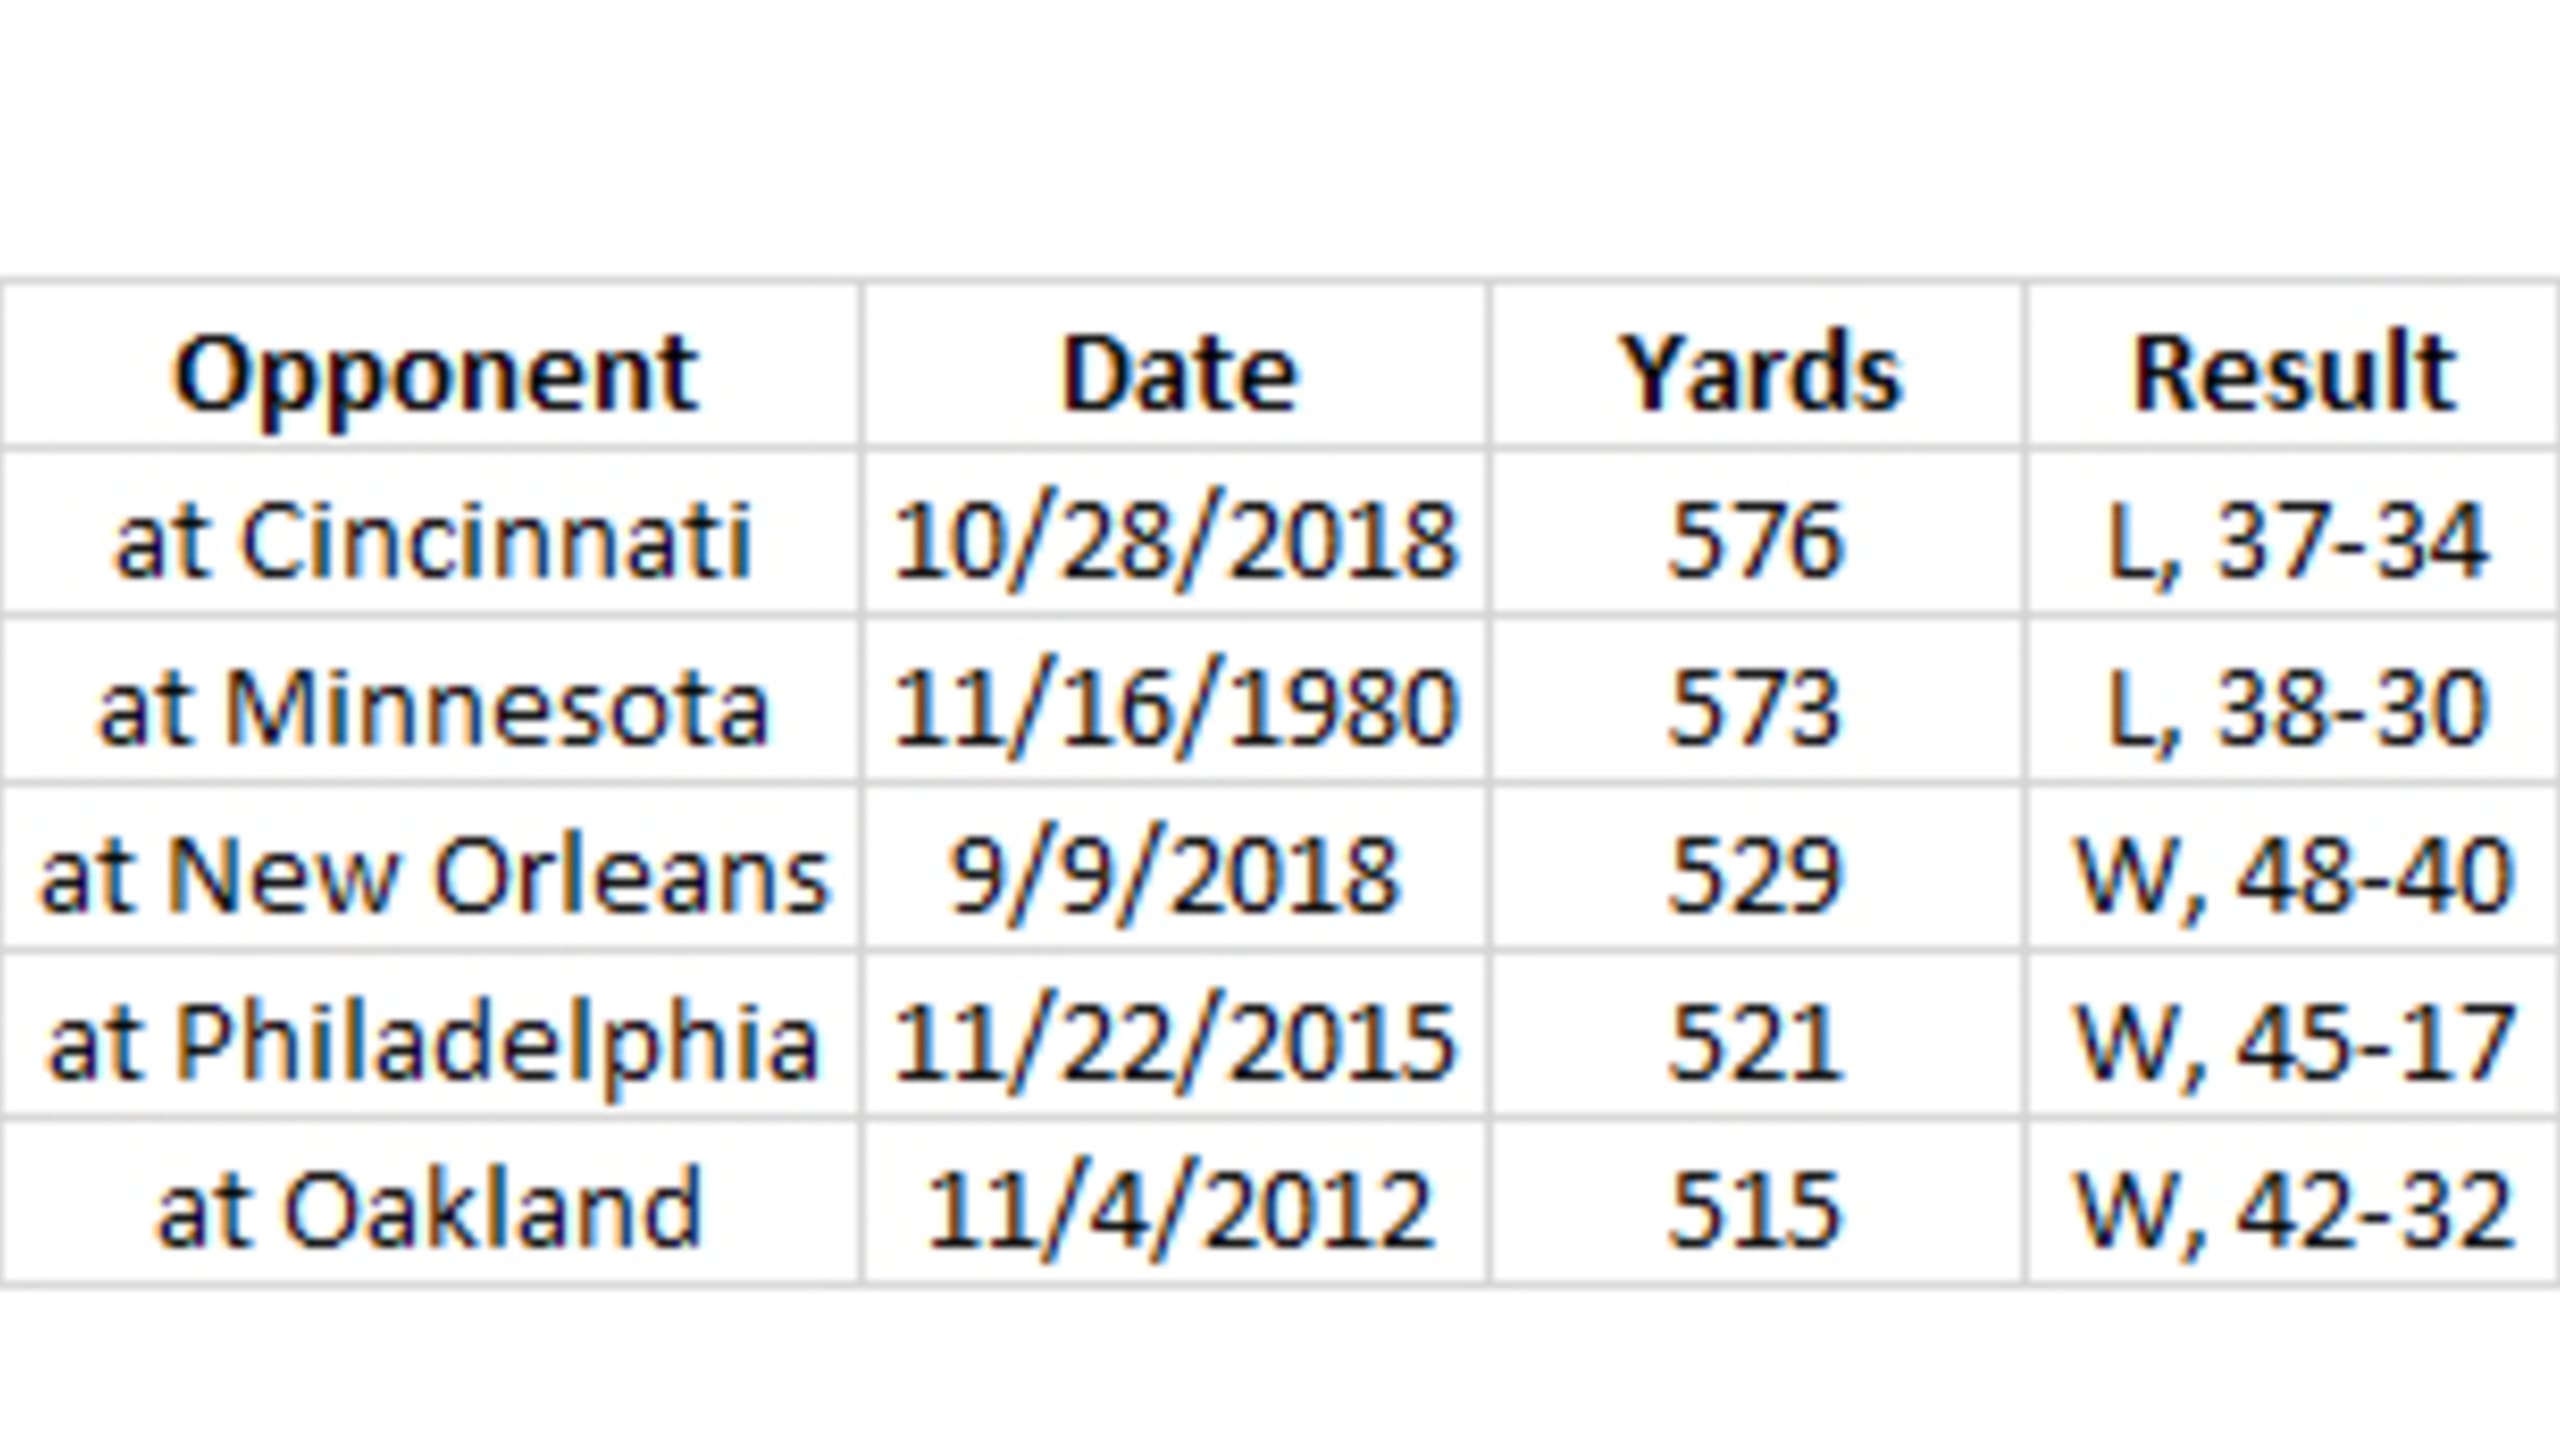This screenshot has width=2560, height=1440.
Task: Click the 'at Cincinnati' cell
Action: pos(430,532)
